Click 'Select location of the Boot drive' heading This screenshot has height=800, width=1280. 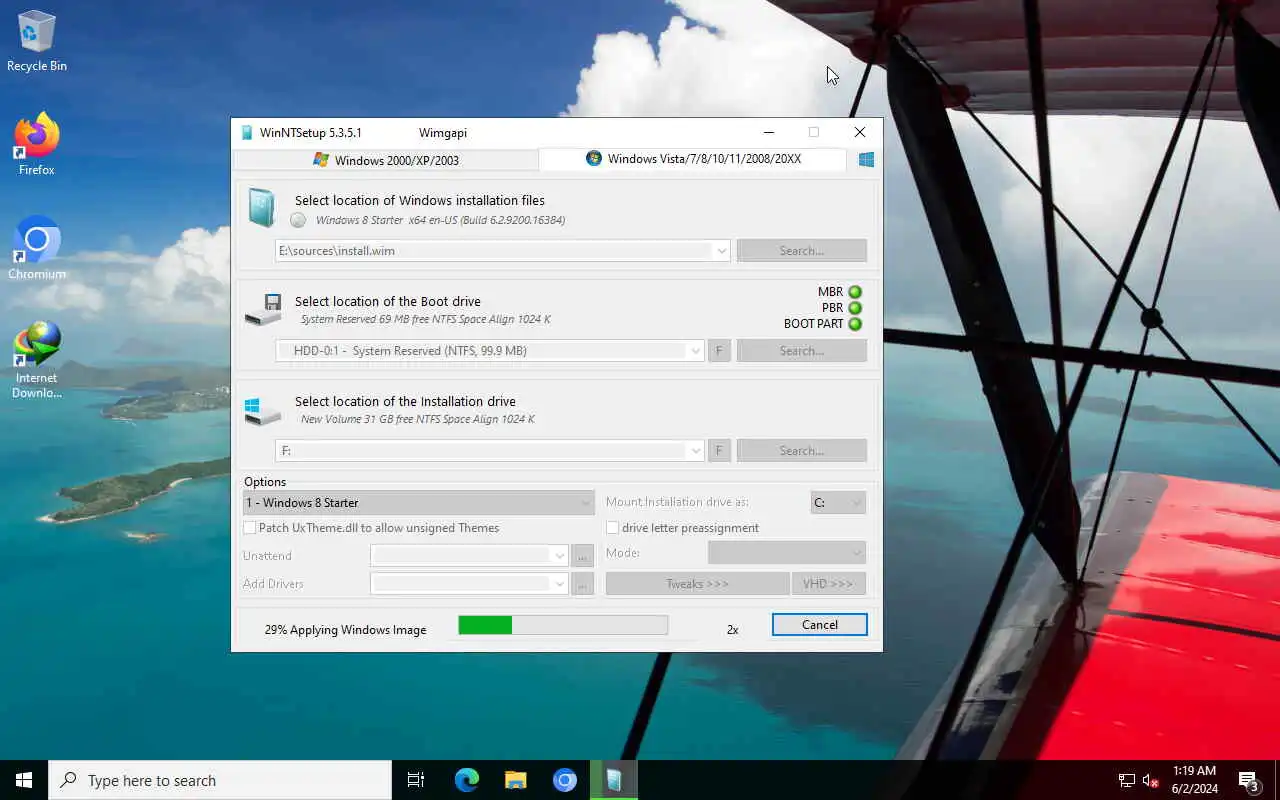(388, 301)
